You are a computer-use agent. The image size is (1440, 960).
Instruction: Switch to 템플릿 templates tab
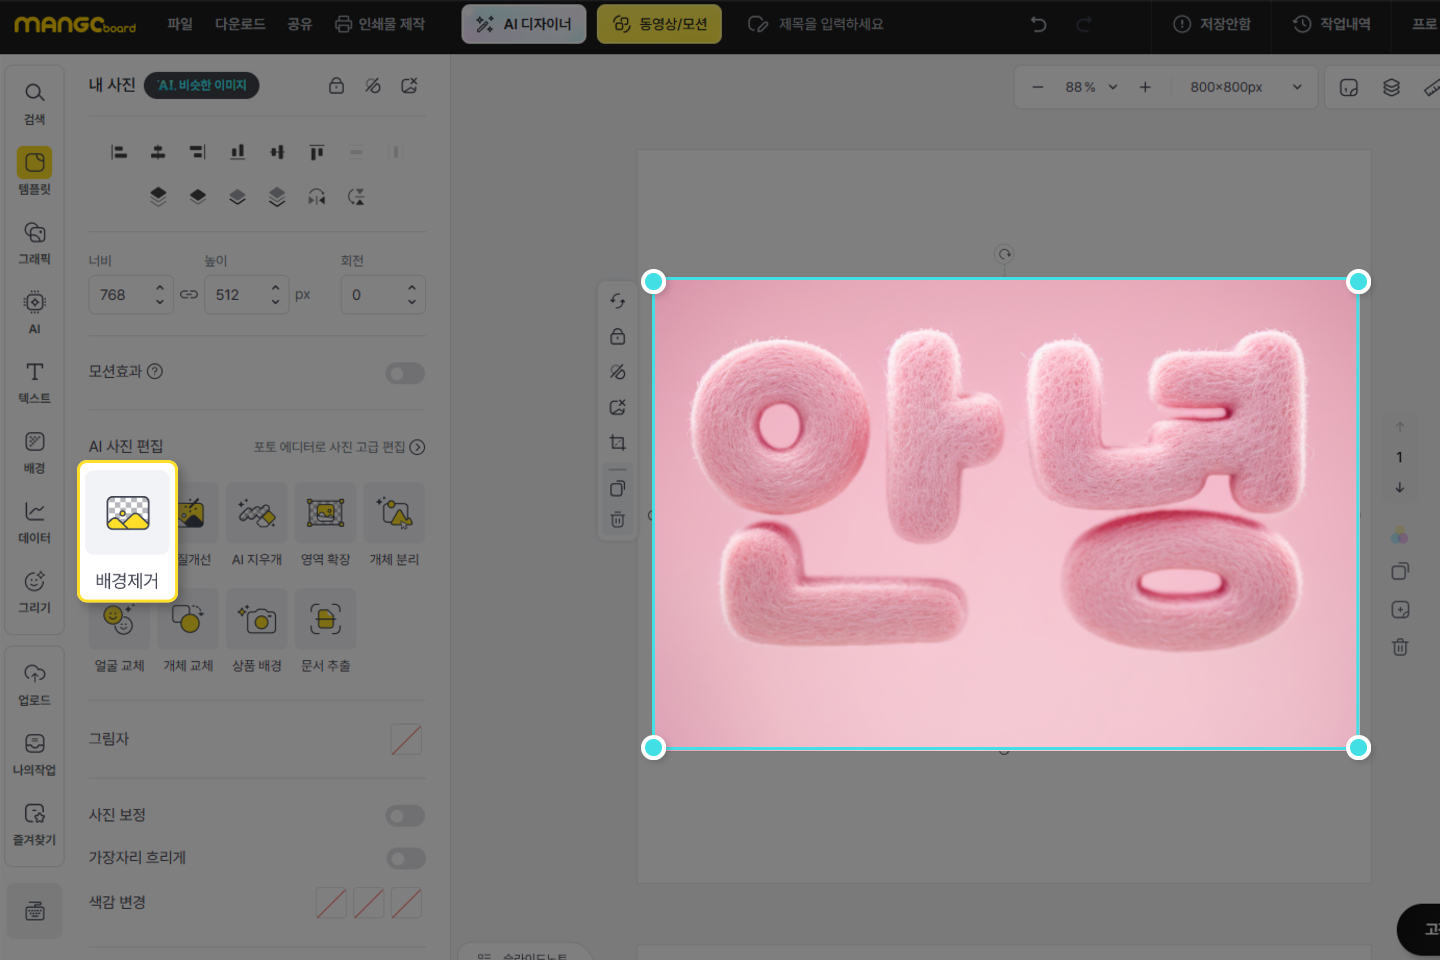35,173
